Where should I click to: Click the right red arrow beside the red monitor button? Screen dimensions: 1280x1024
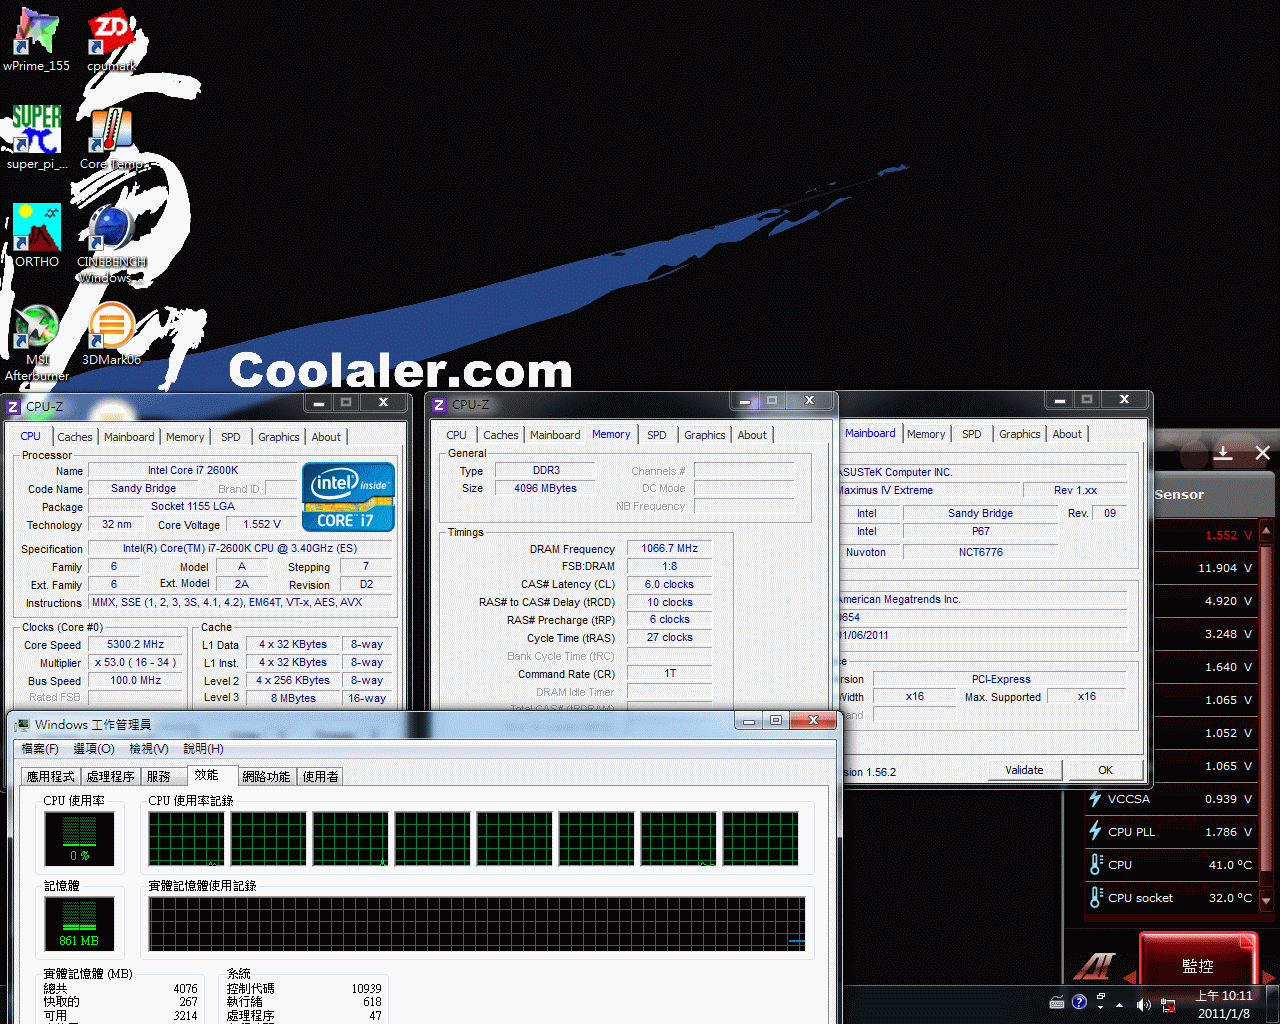[1268, 977]
